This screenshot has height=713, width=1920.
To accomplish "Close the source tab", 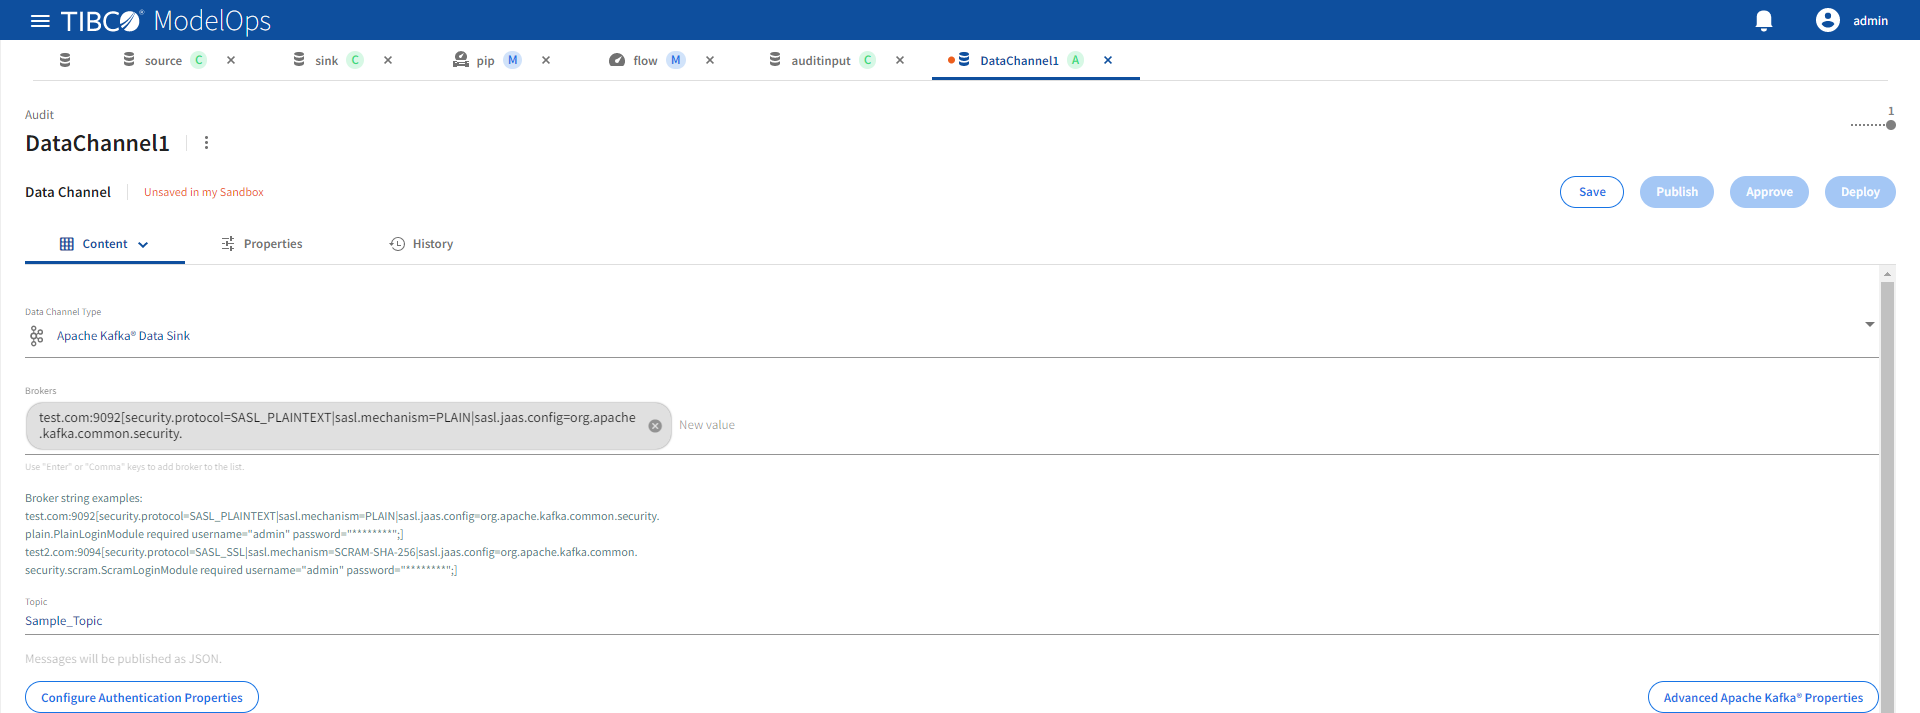I will 231,60.
